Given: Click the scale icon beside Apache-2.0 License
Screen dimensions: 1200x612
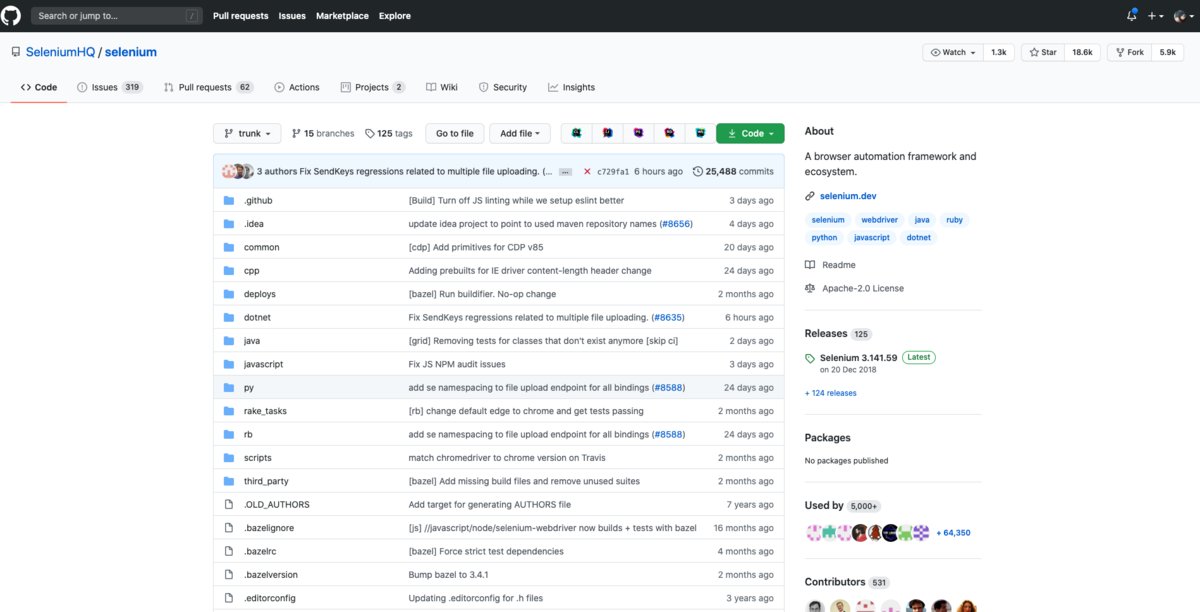Looking at the screenshot, I should coord(810,288).
